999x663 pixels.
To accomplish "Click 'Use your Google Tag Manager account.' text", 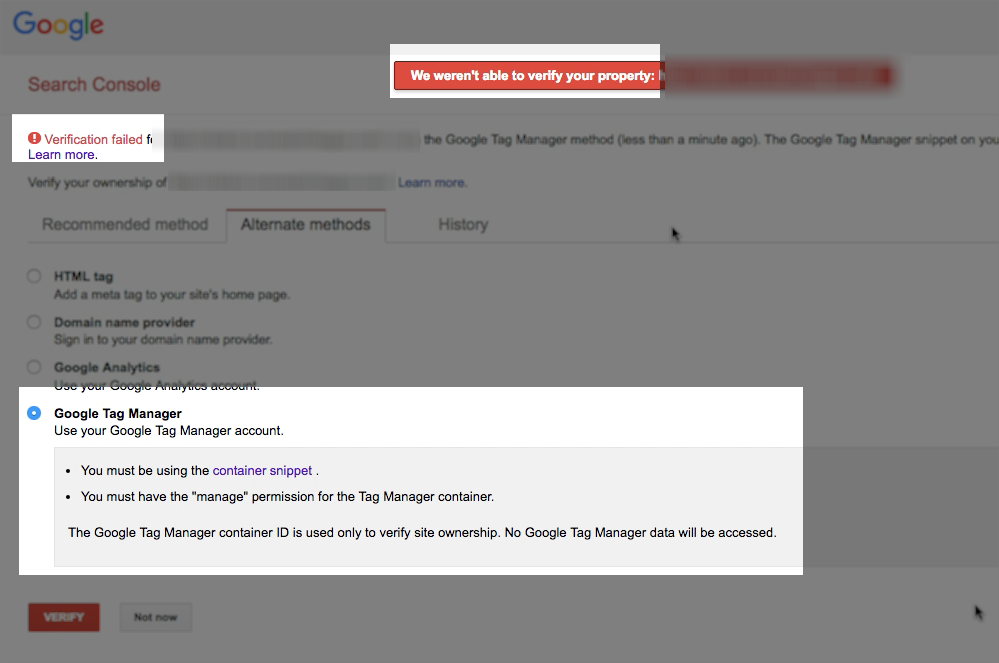I will coord(169,431).
